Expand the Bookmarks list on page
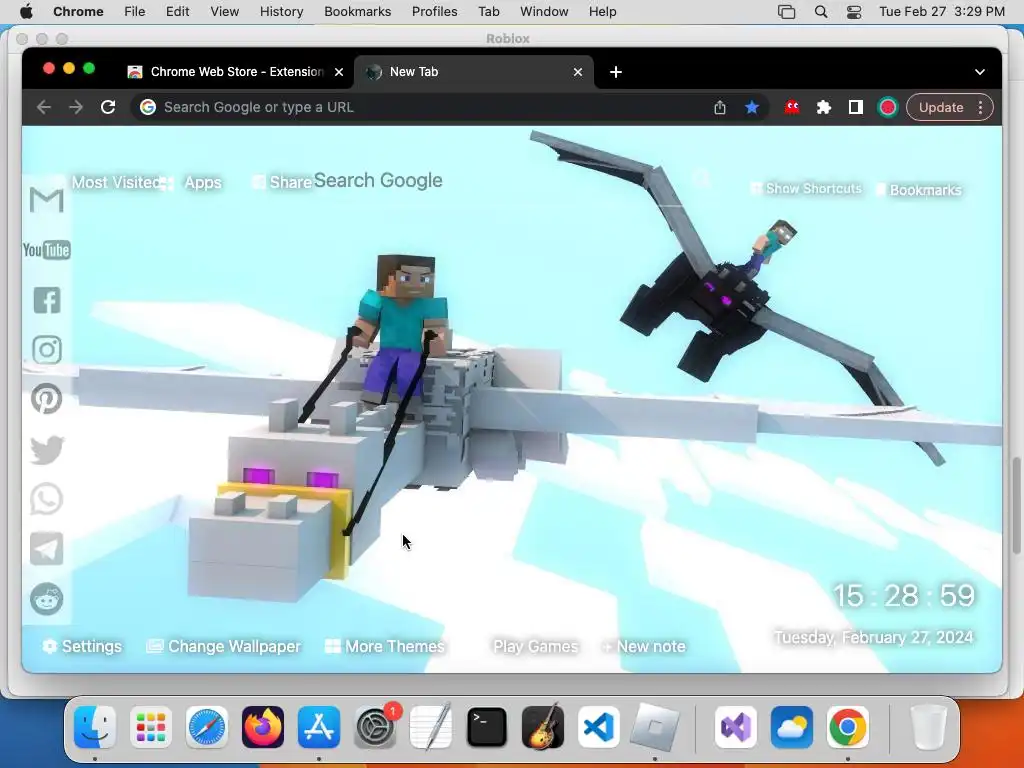The image size is (1024, 768). tap(918, 190)
